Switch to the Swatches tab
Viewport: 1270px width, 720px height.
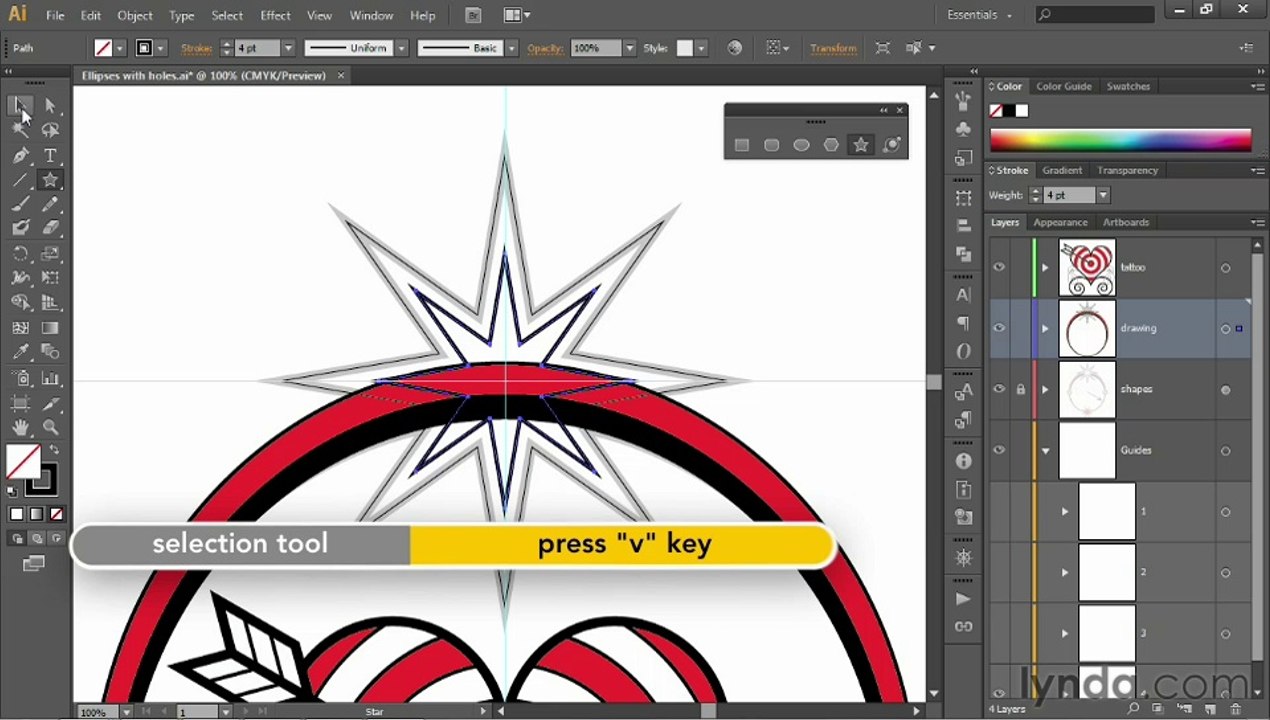pyautogui.click(x=1128, y=87)
